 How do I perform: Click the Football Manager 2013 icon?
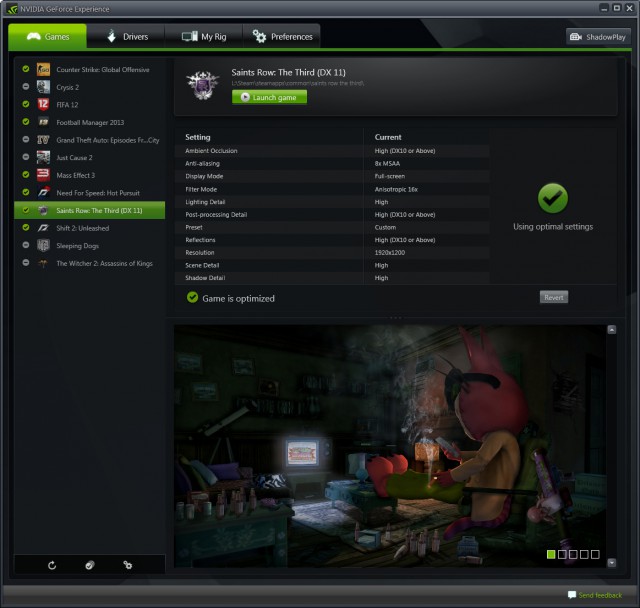pos(43,122)
